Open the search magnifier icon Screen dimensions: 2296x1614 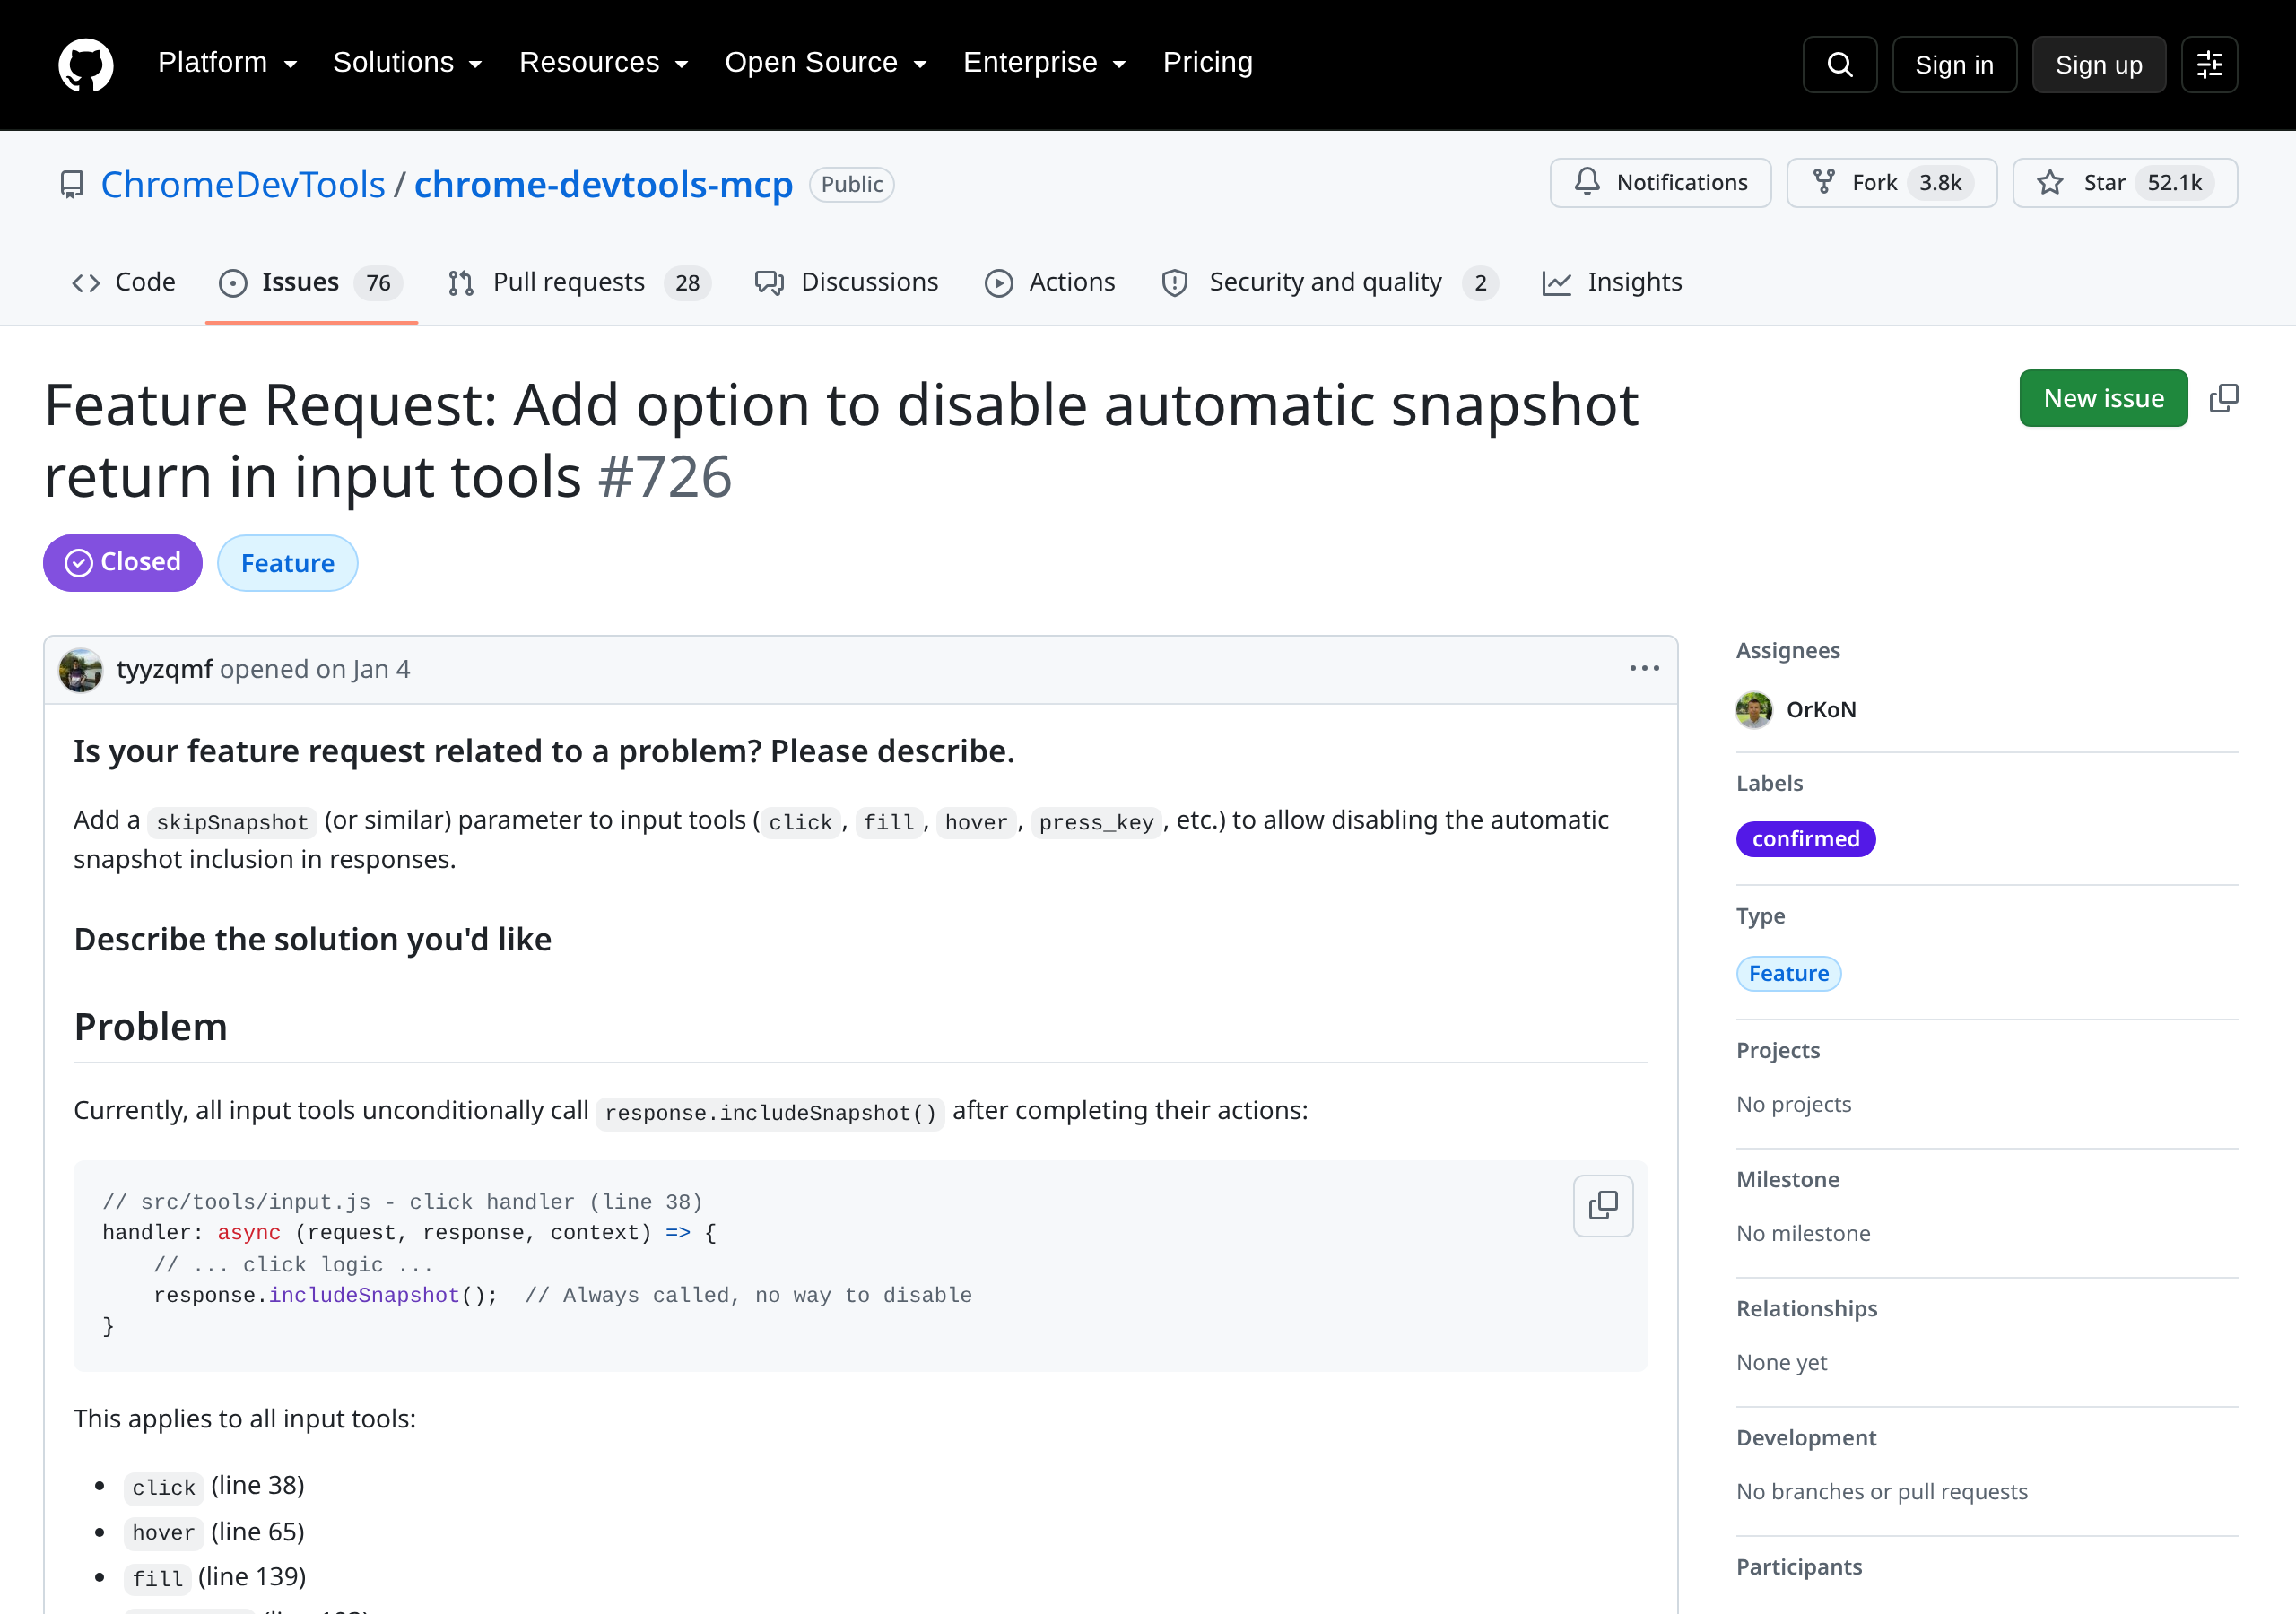click(x=1839, y=65)
